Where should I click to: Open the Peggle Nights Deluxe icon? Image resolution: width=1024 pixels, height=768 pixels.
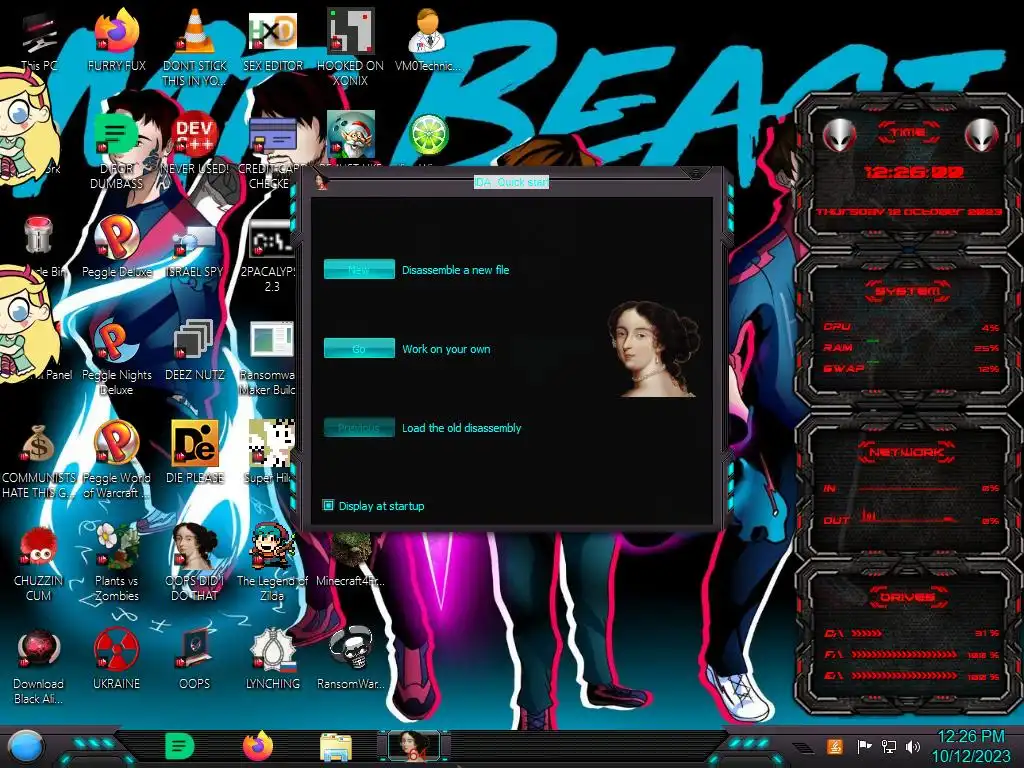pyautogui.click(x=116, y=341)
